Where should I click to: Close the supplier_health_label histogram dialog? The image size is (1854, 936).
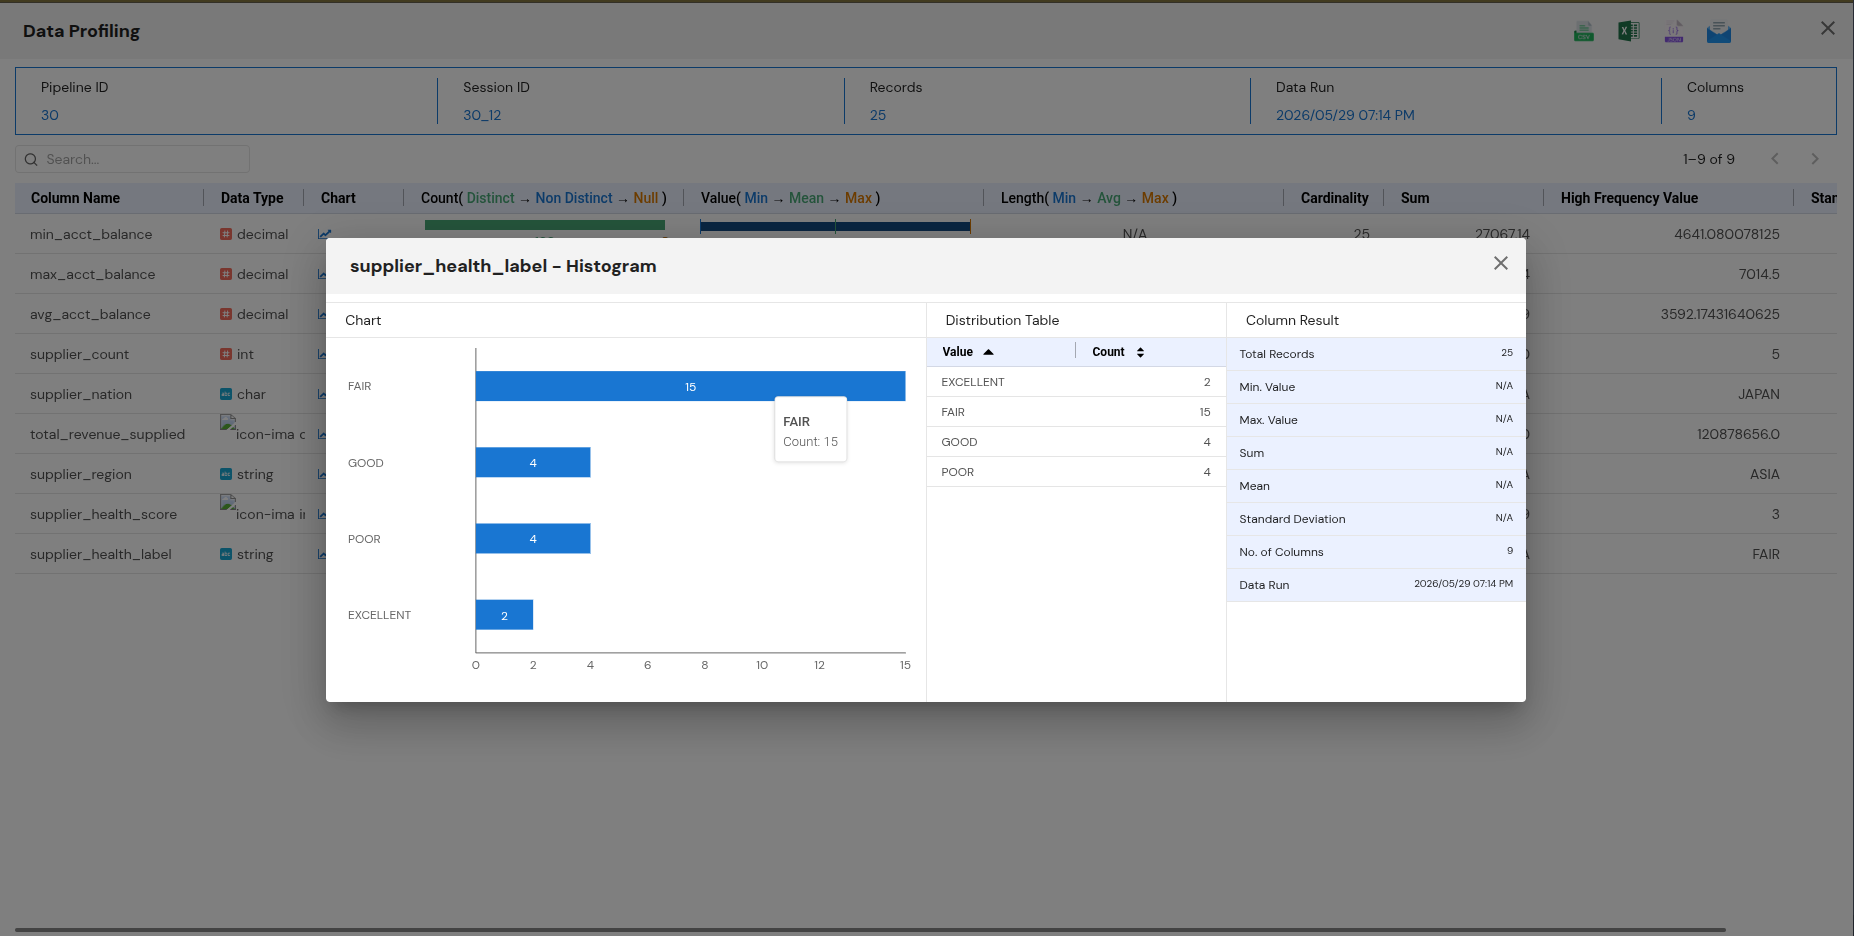(x=1501, y=263)
